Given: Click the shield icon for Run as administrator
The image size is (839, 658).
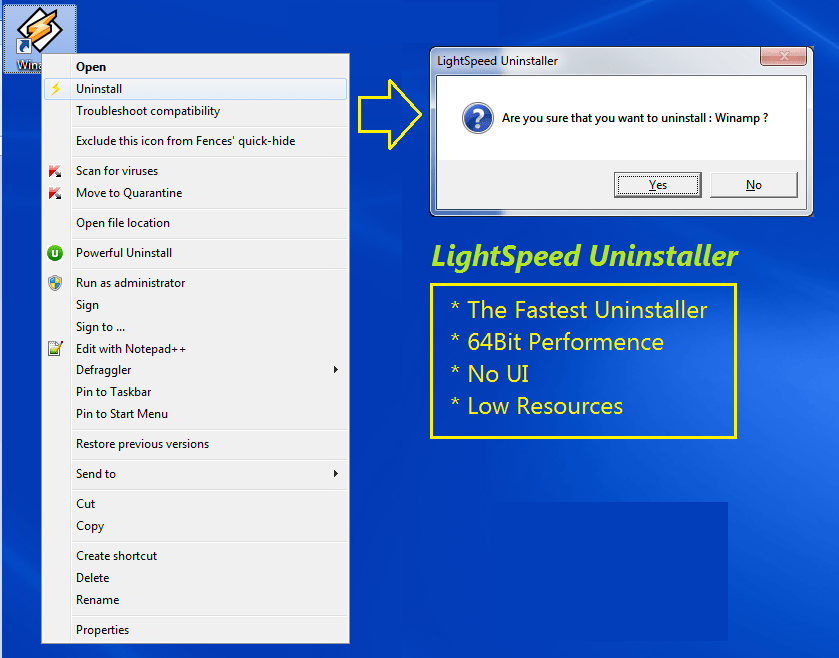Looking at the screenshot, I should pos(55,283).
